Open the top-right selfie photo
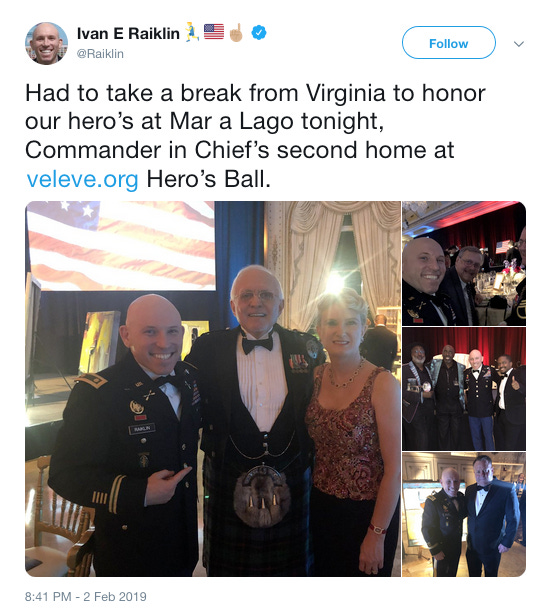 coord(464,263)
